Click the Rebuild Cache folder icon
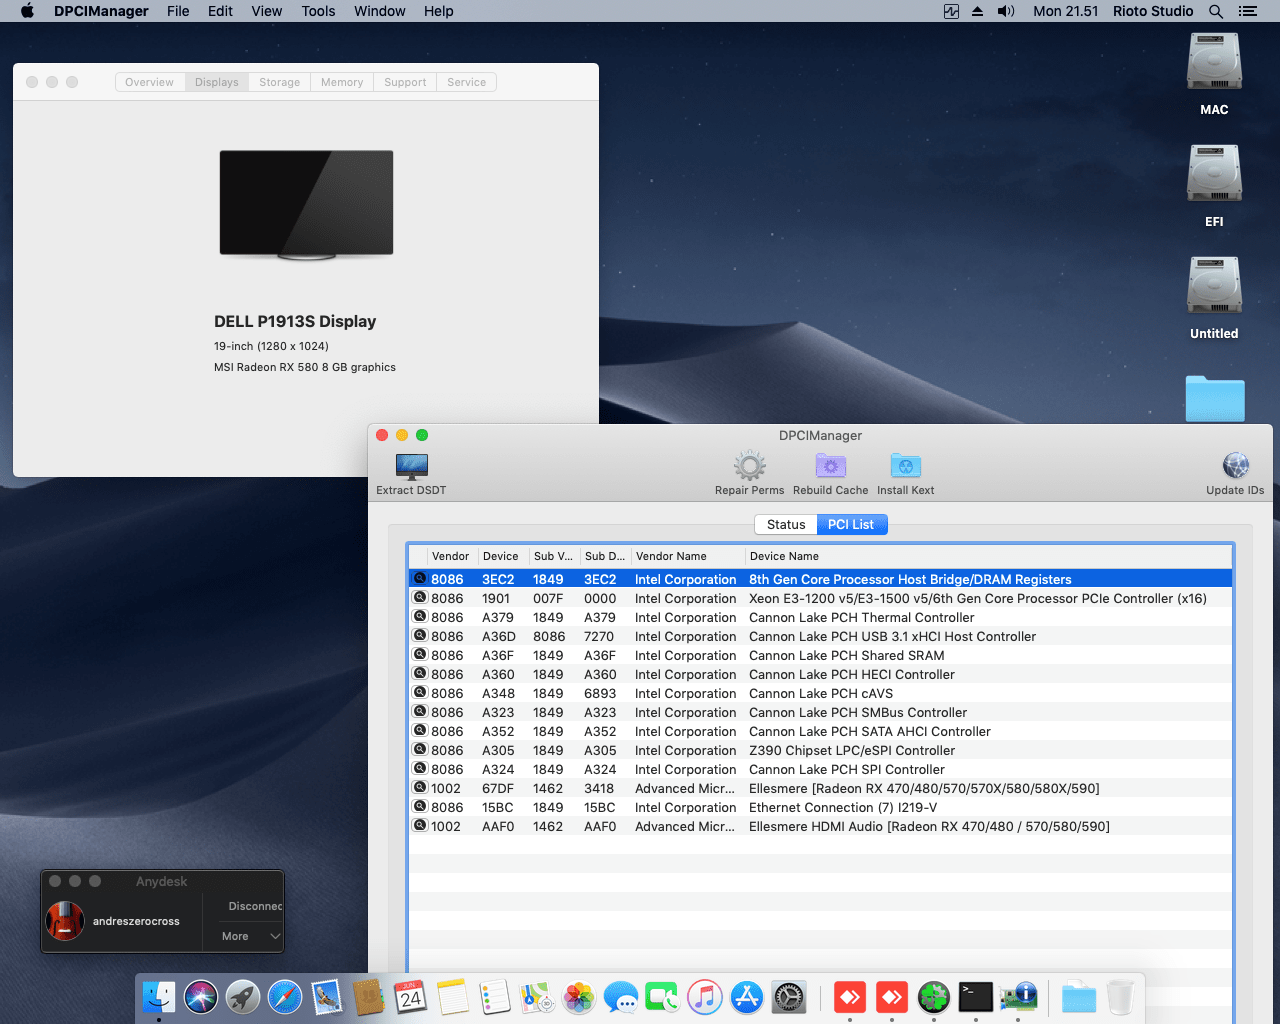Viewport: 1280px width, 1024px height. pos(830,466)
